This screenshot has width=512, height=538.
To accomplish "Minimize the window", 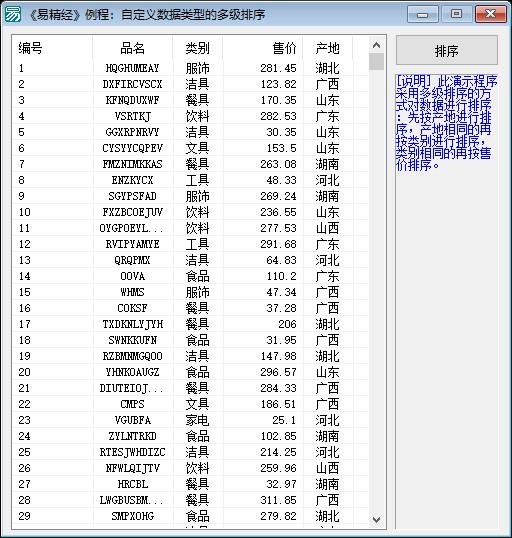I will coord(422,14).
